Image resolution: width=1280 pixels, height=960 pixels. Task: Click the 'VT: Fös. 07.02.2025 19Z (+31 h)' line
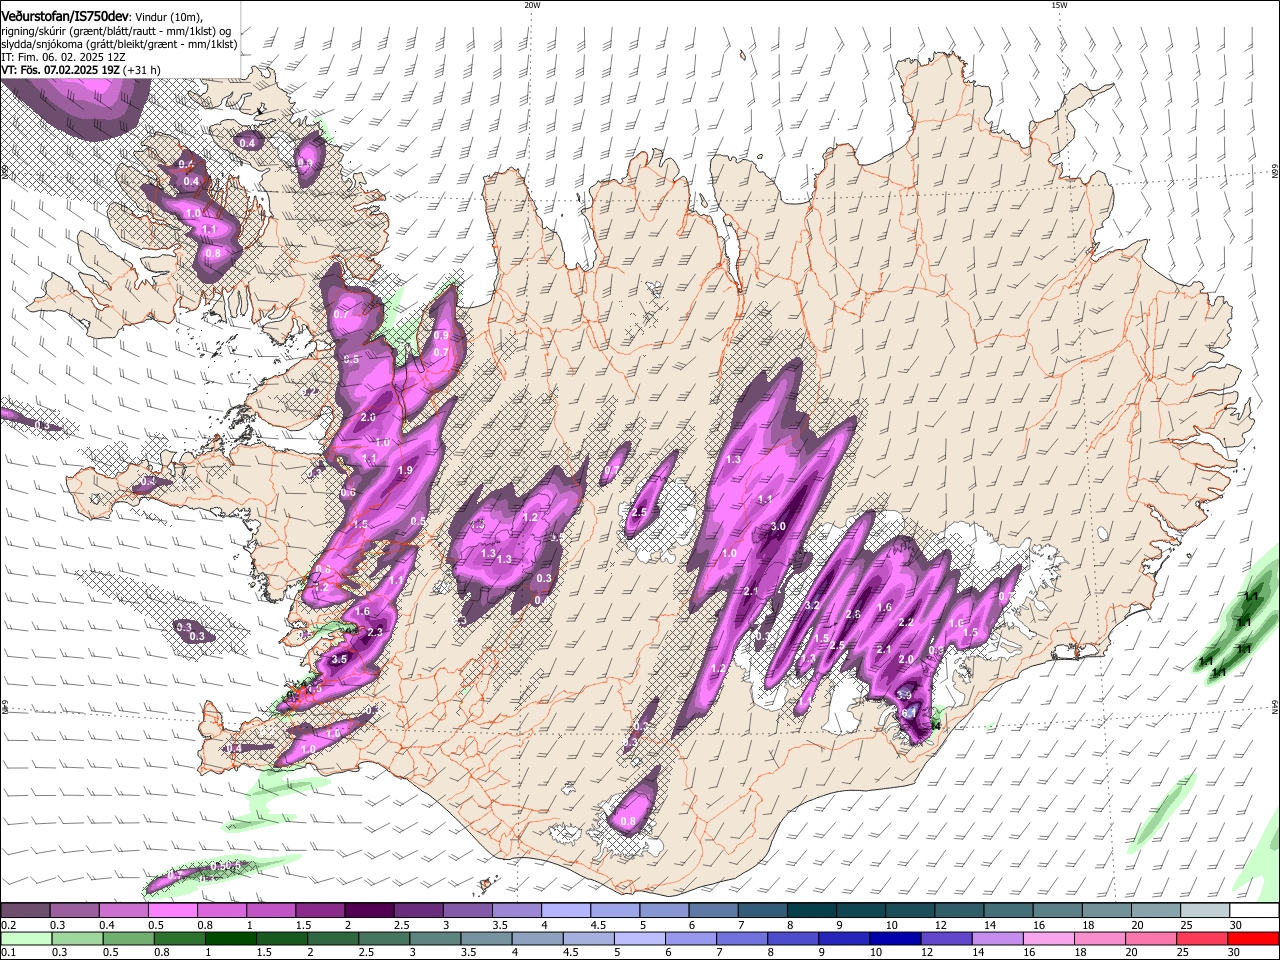coord(81,70)
